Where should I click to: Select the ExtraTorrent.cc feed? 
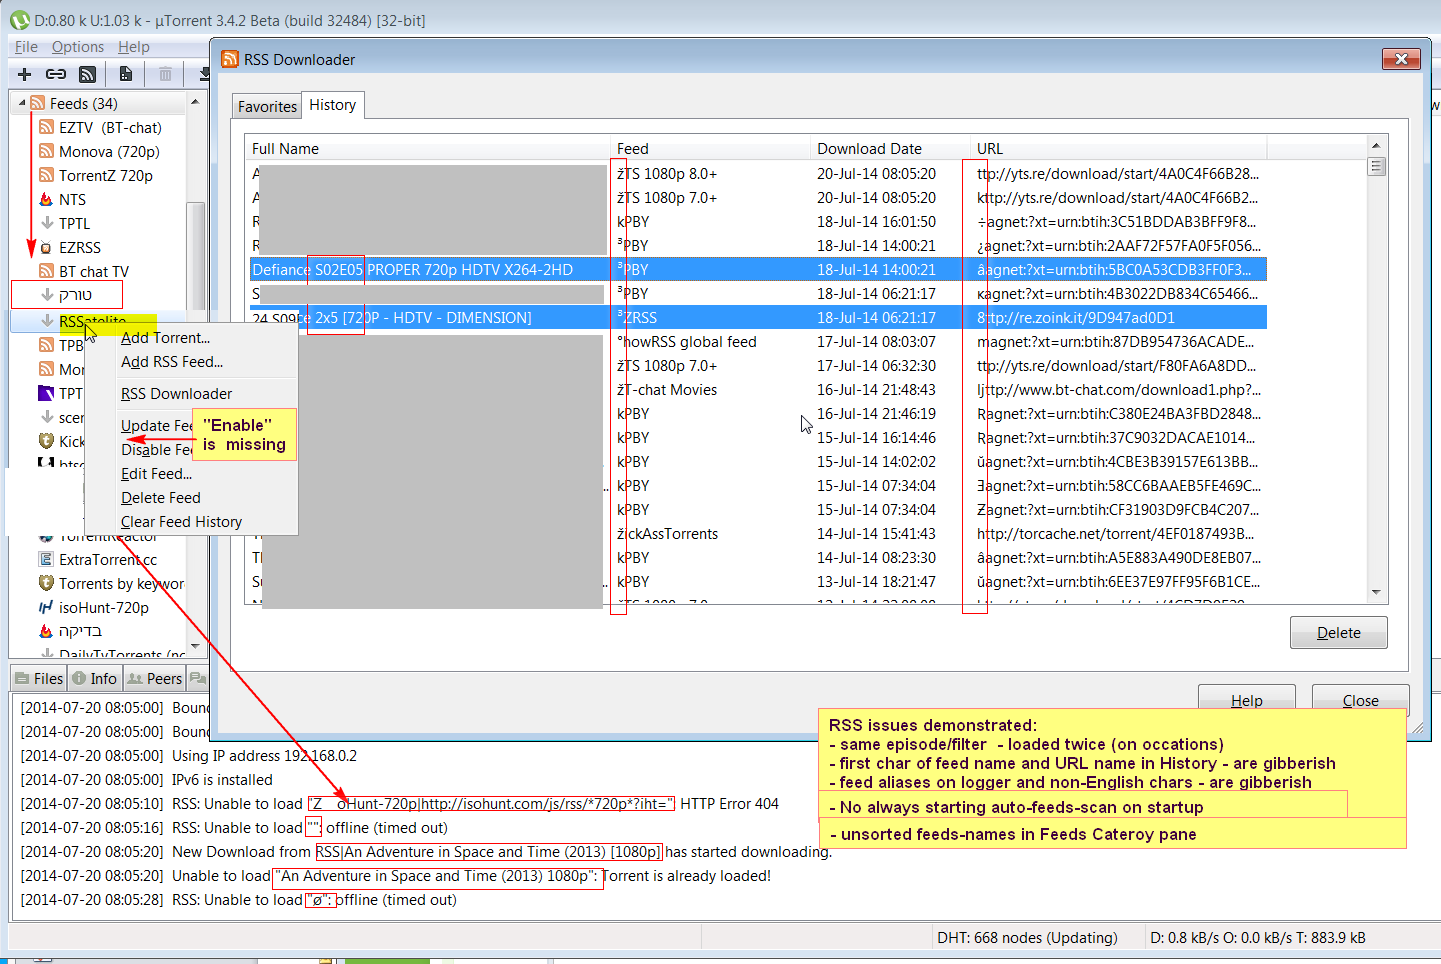click(107, 560)
